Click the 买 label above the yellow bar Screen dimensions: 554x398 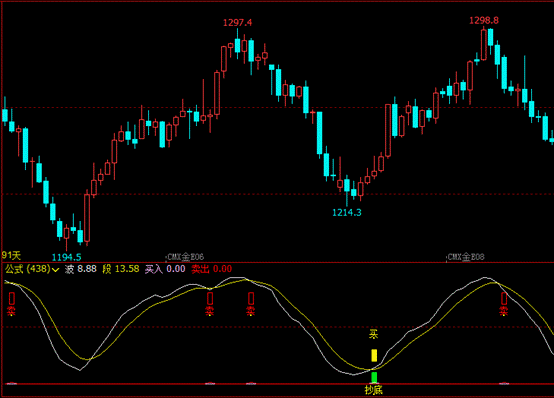373,334
